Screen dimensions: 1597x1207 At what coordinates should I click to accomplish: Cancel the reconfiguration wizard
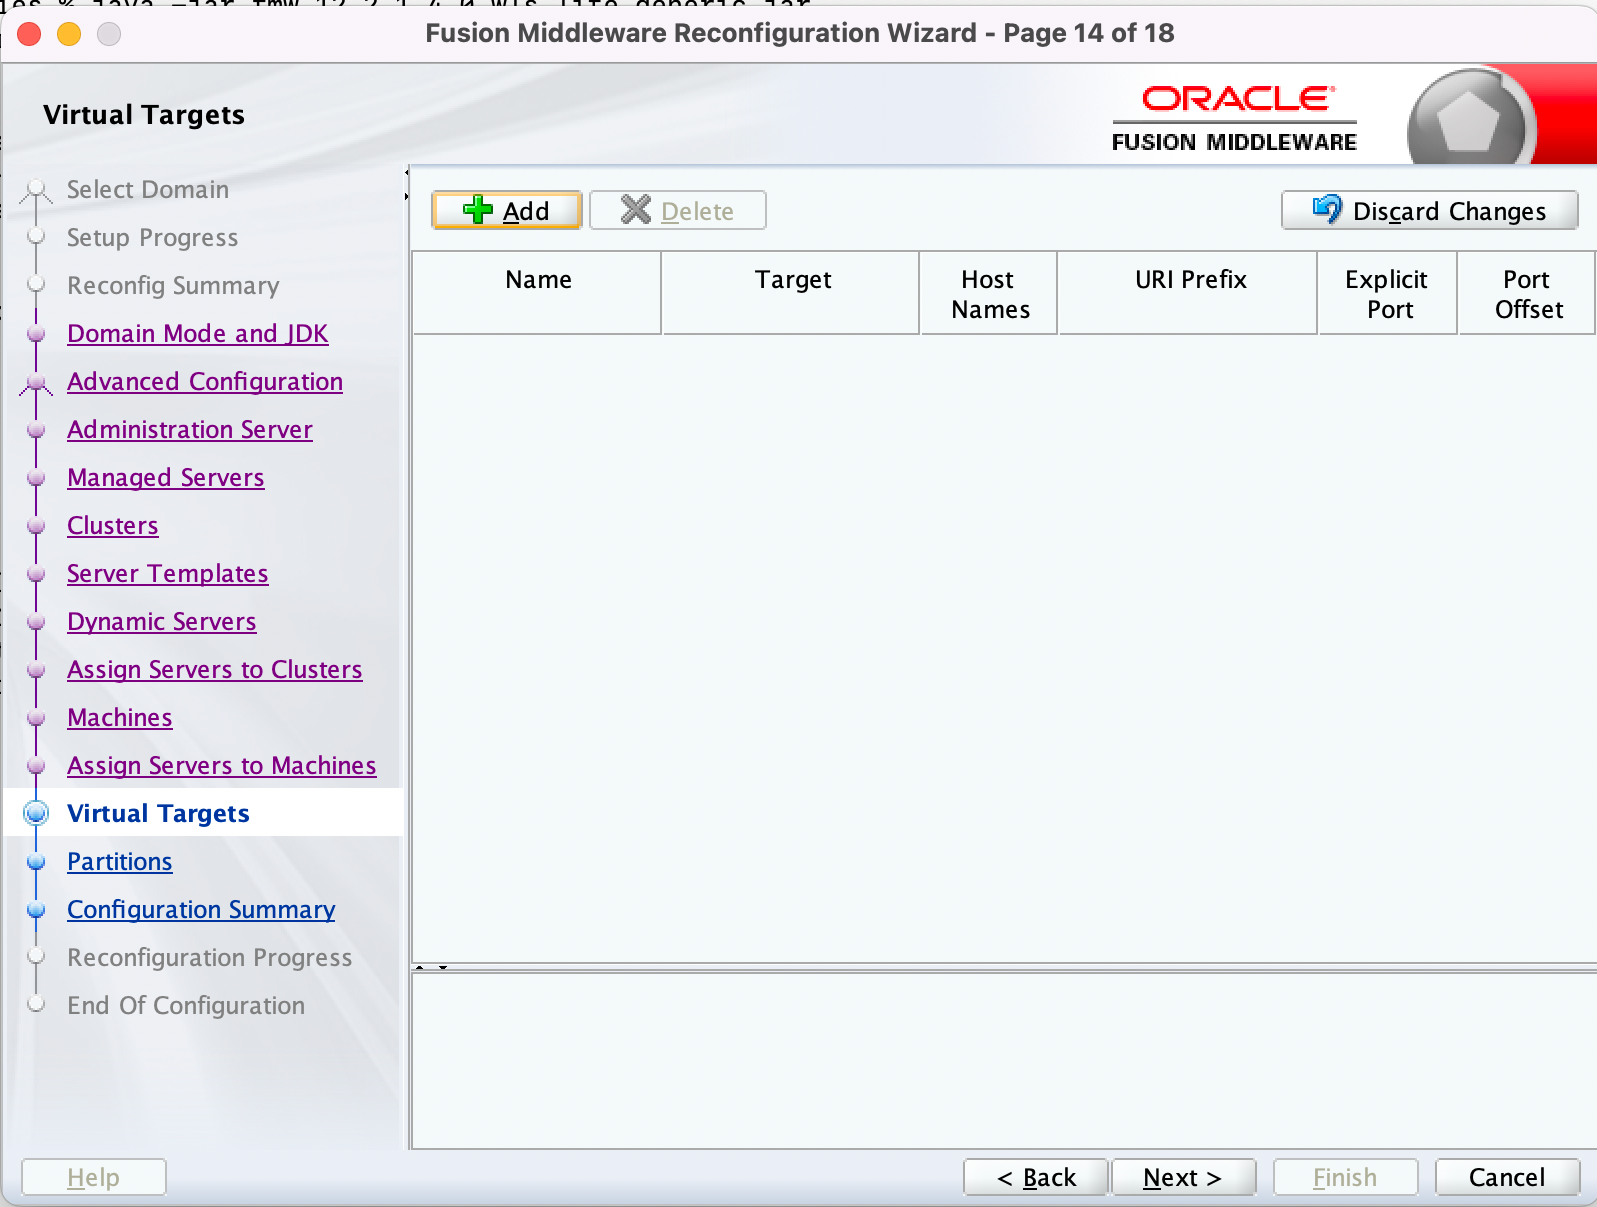1506,1177
